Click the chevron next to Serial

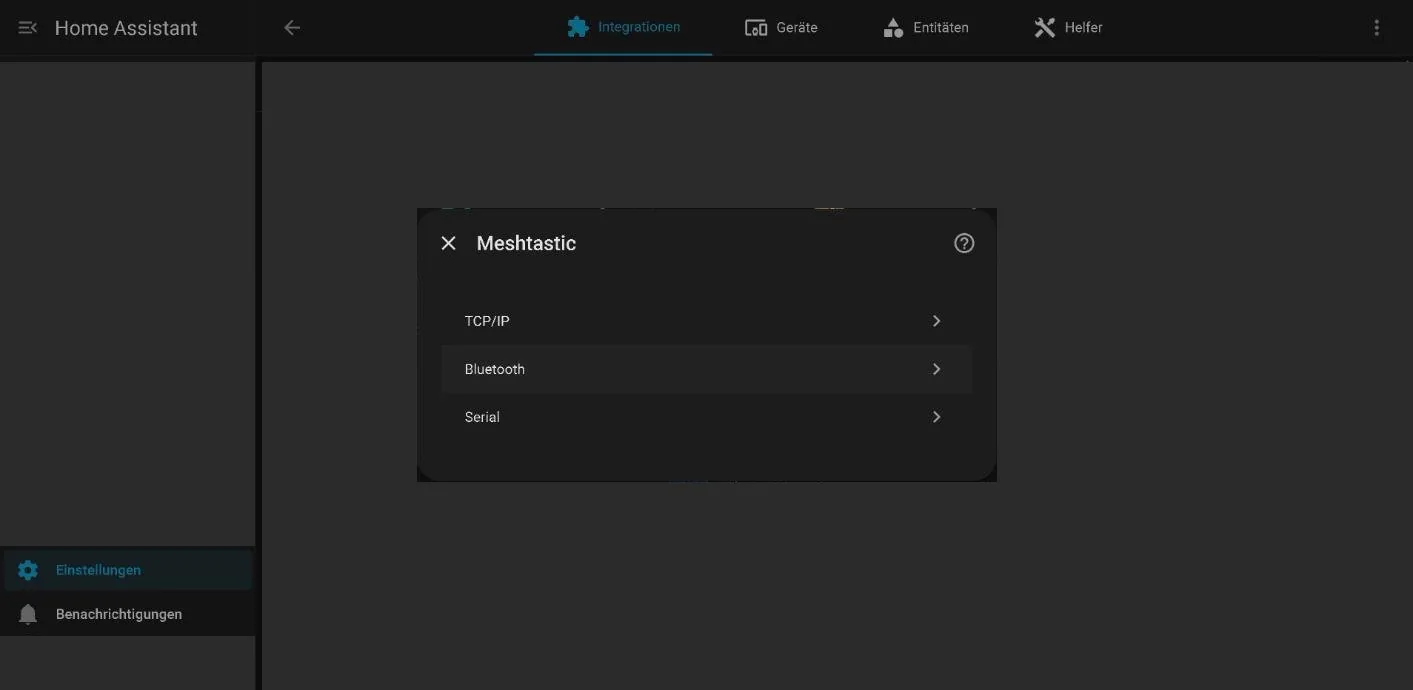[937, 417]
